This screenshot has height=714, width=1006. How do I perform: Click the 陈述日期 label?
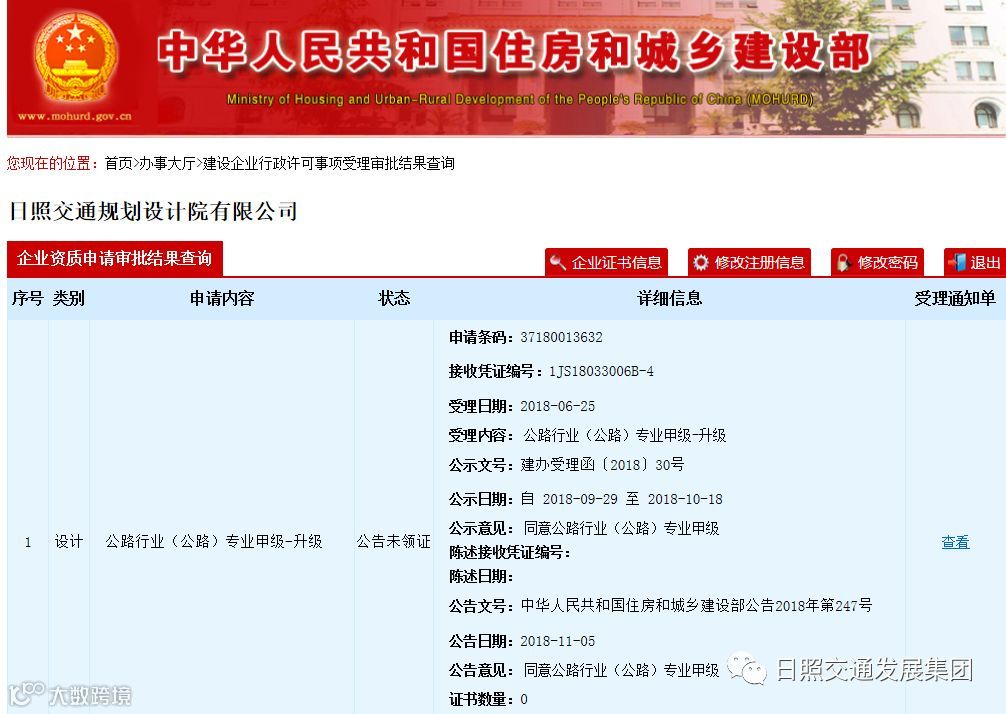pyautogui.click(x=481, y=577)
